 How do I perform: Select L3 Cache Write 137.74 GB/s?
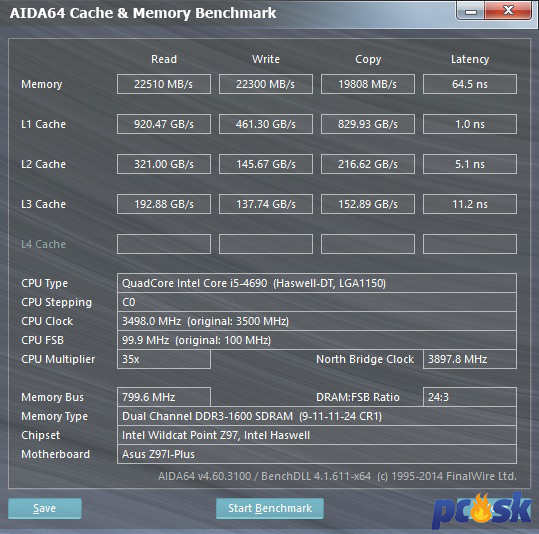[266, 204]
